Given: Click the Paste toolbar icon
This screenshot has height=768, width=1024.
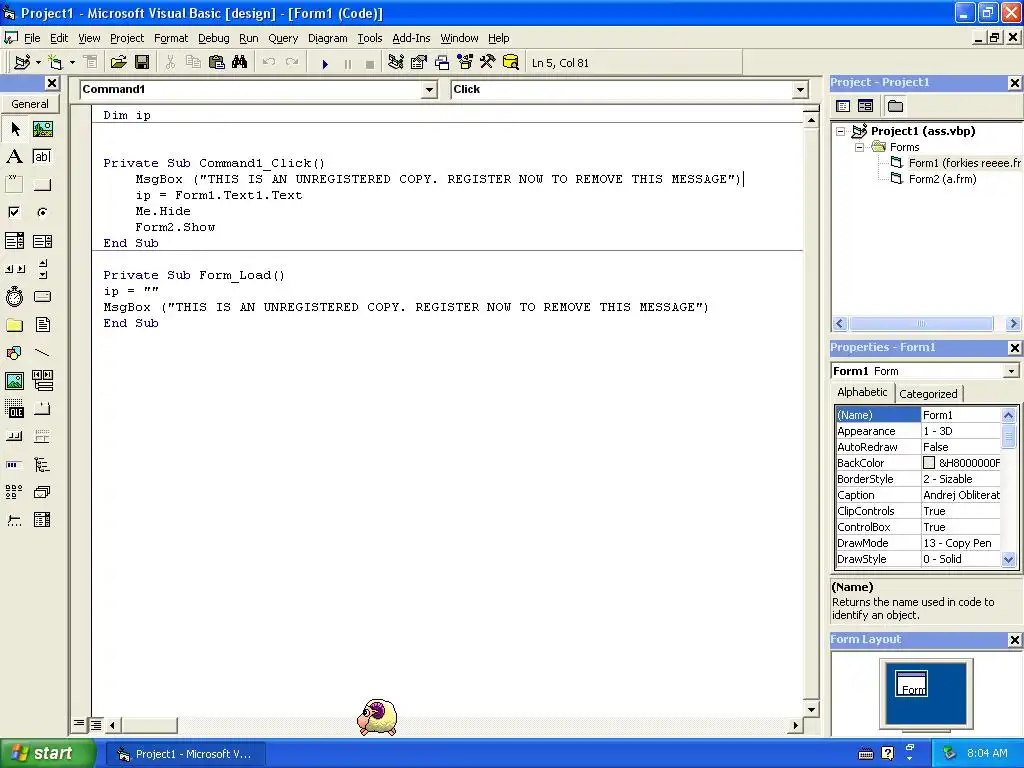Looking at the screenshot, I should point(216,62).
